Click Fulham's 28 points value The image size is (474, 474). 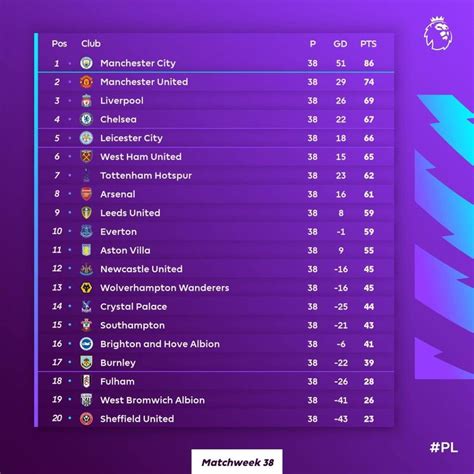(369, 381)
